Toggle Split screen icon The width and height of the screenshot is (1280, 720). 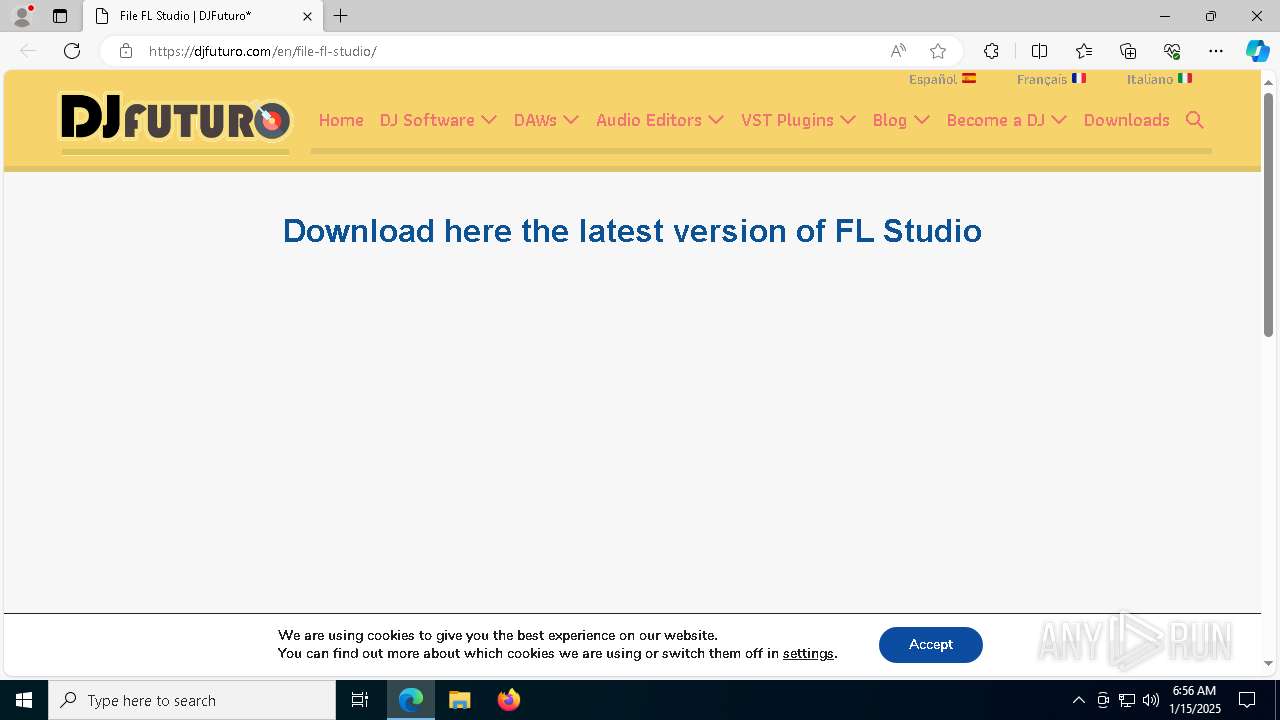pyautogui.click(x=1039, y=51)
